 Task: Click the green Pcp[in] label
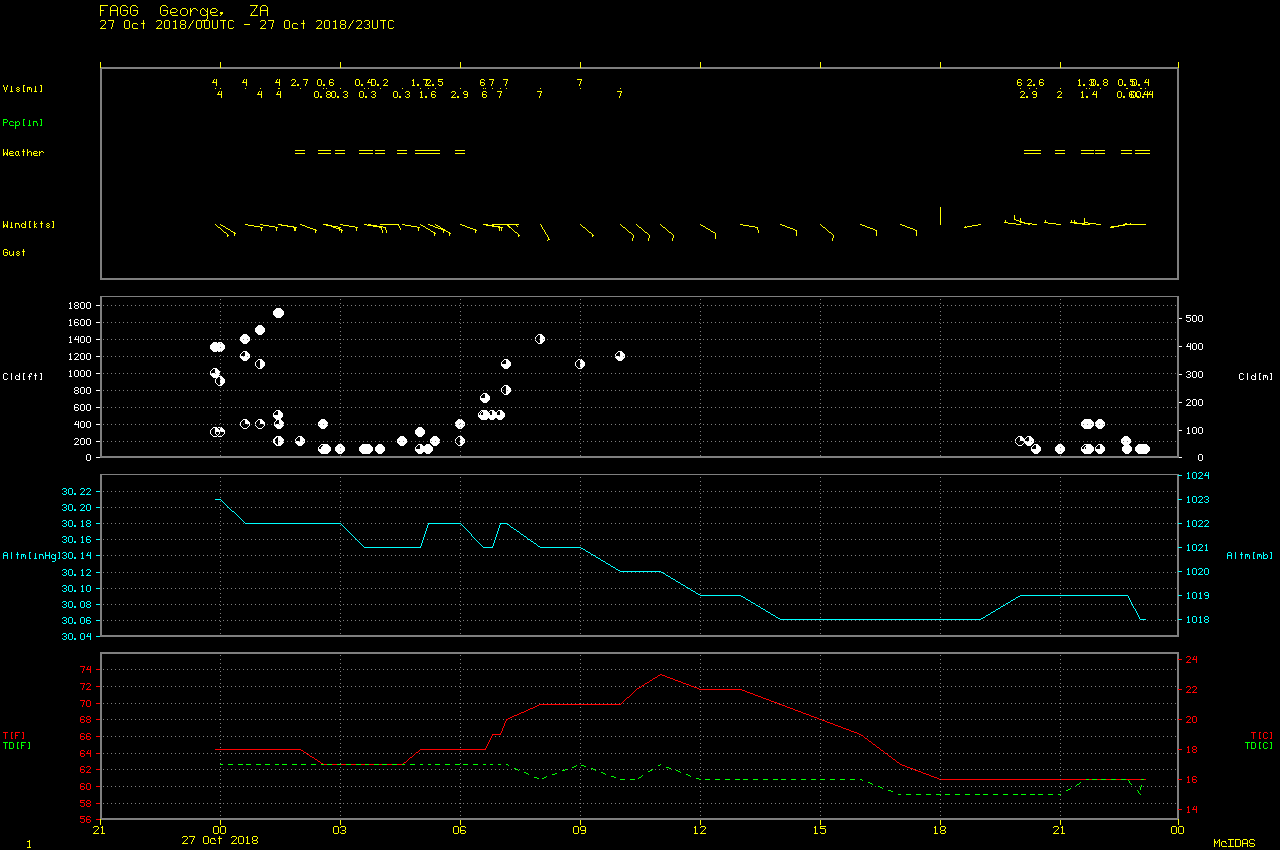[23, 123]
